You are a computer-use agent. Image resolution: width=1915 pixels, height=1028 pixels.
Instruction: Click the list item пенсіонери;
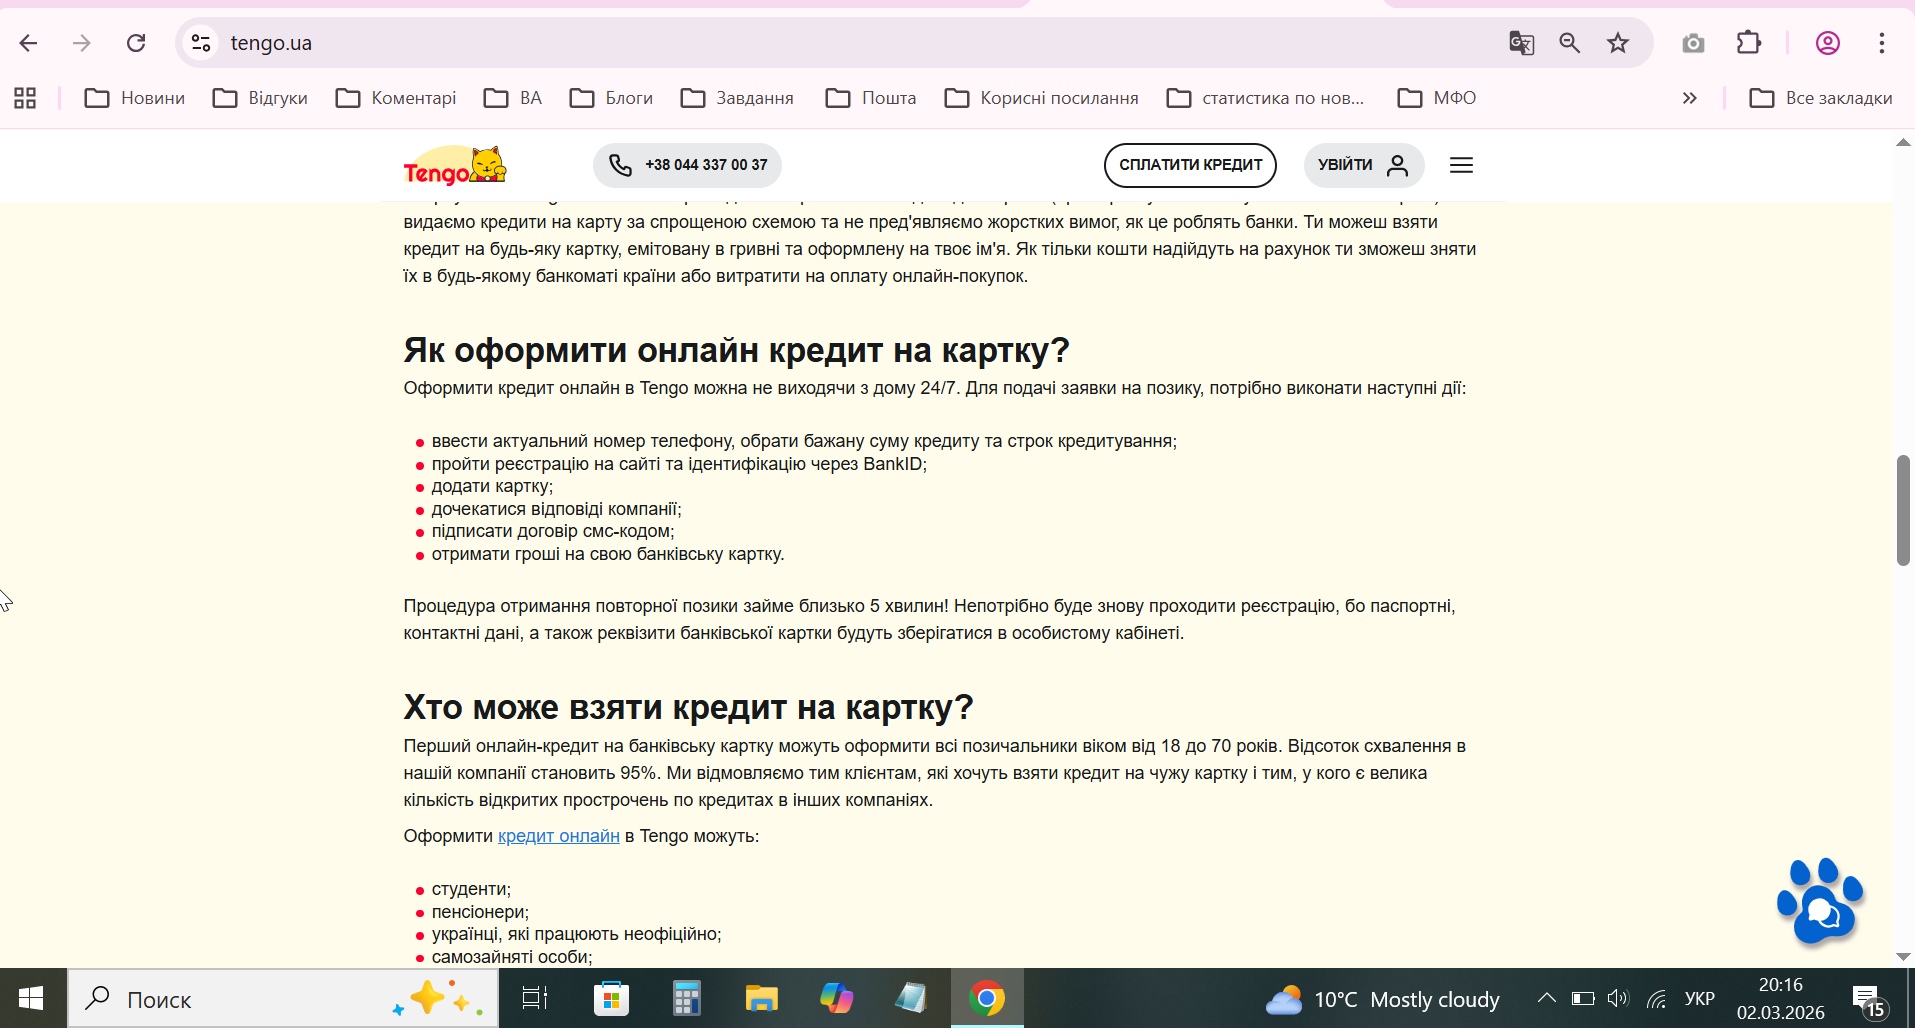pyautogui.click(x=480, y=912)
